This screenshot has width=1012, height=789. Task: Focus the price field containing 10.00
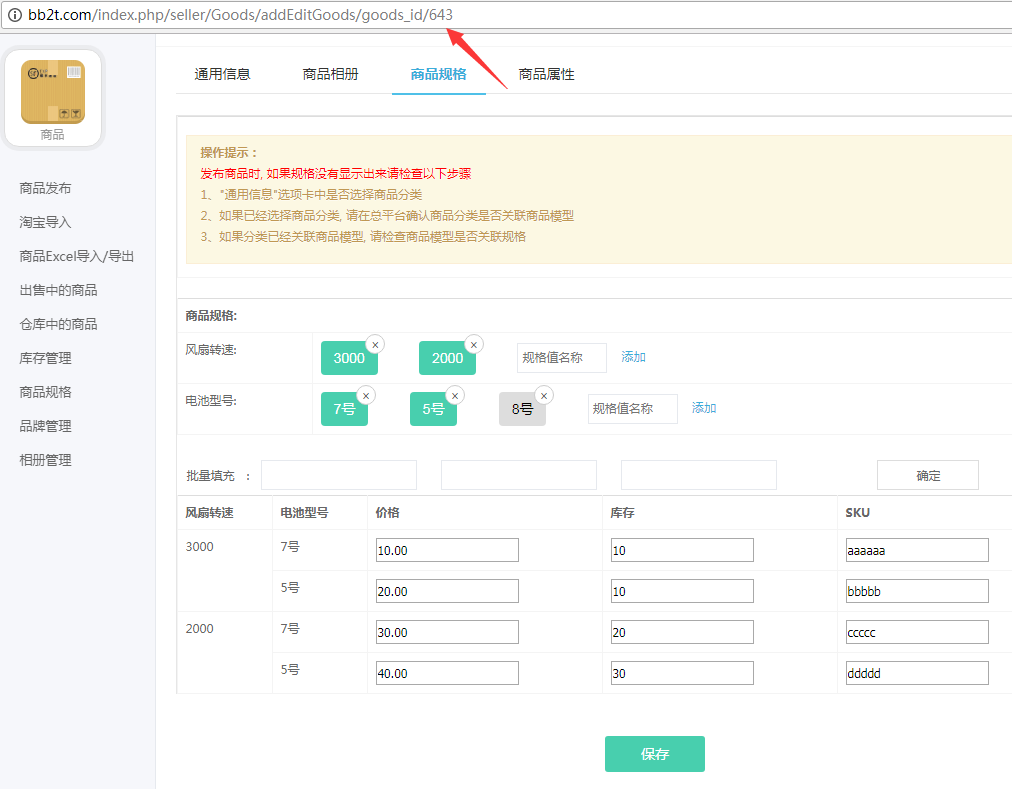point(447,550)
